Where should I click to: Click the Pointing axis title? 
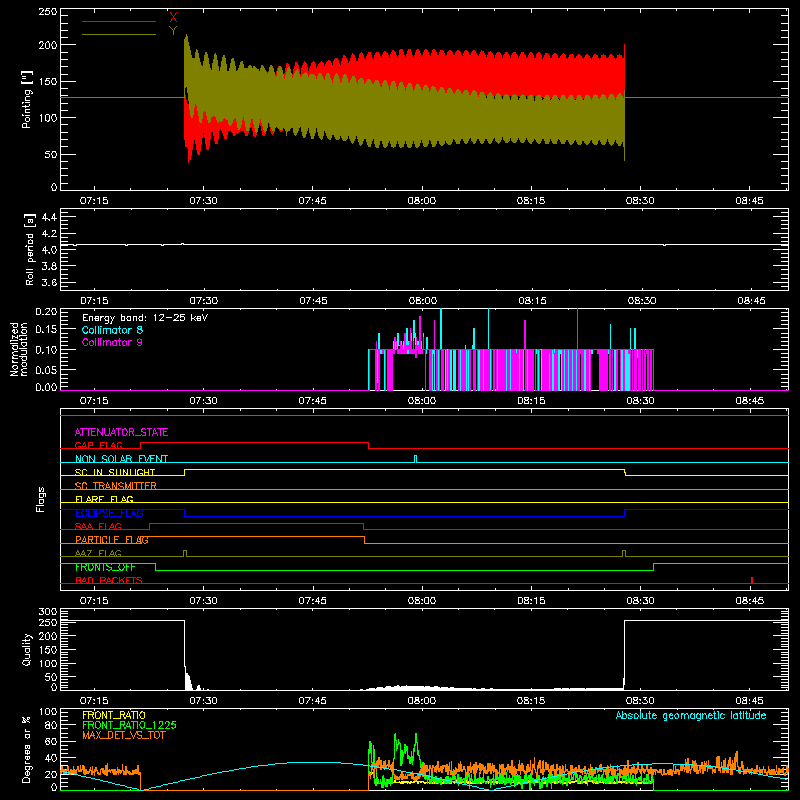point(27,99)
